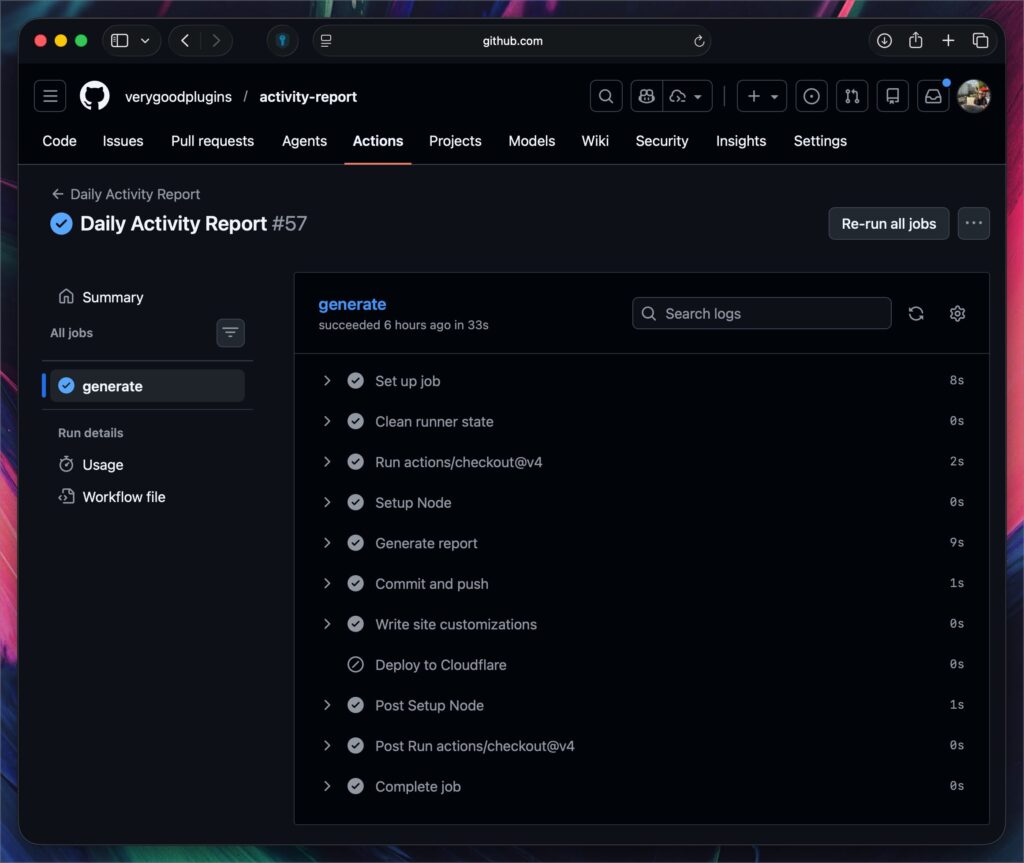
Task: Click the Search logs field
Action: pos(761,314)
